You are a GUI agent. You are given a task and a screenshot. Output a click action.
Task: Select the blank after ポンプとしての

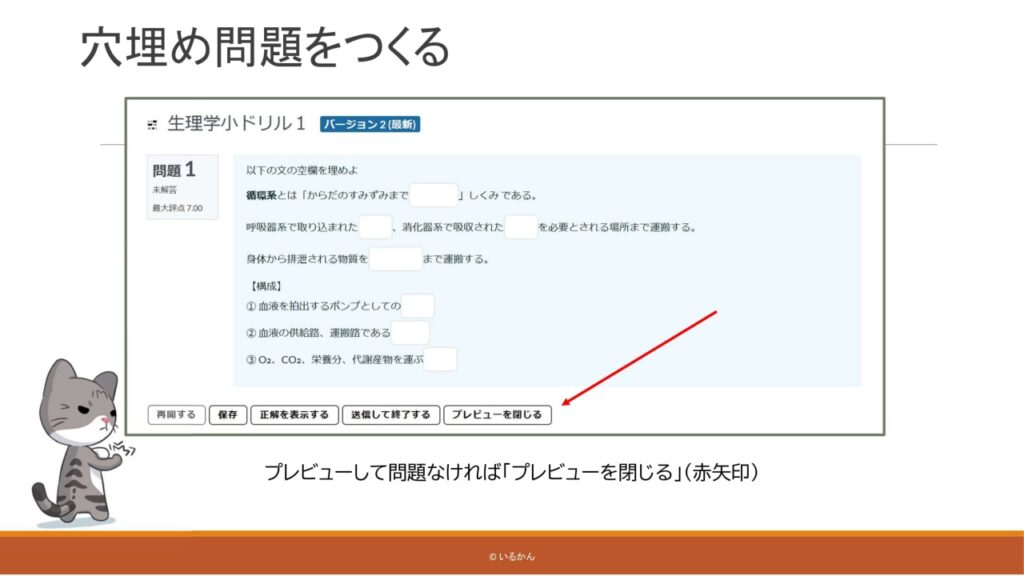tap(418, 306)
